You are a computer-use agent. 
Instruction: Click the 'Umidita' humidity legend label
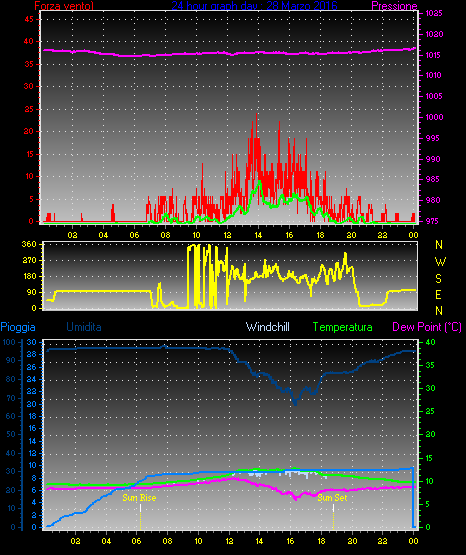(84, 327)
